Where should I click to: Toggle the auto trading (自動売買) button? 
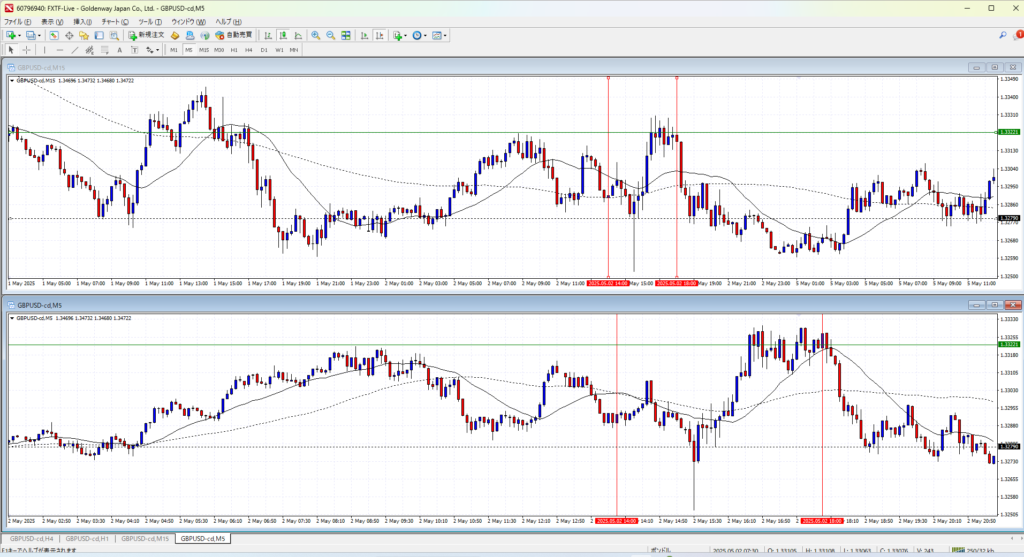coord(234,35)
